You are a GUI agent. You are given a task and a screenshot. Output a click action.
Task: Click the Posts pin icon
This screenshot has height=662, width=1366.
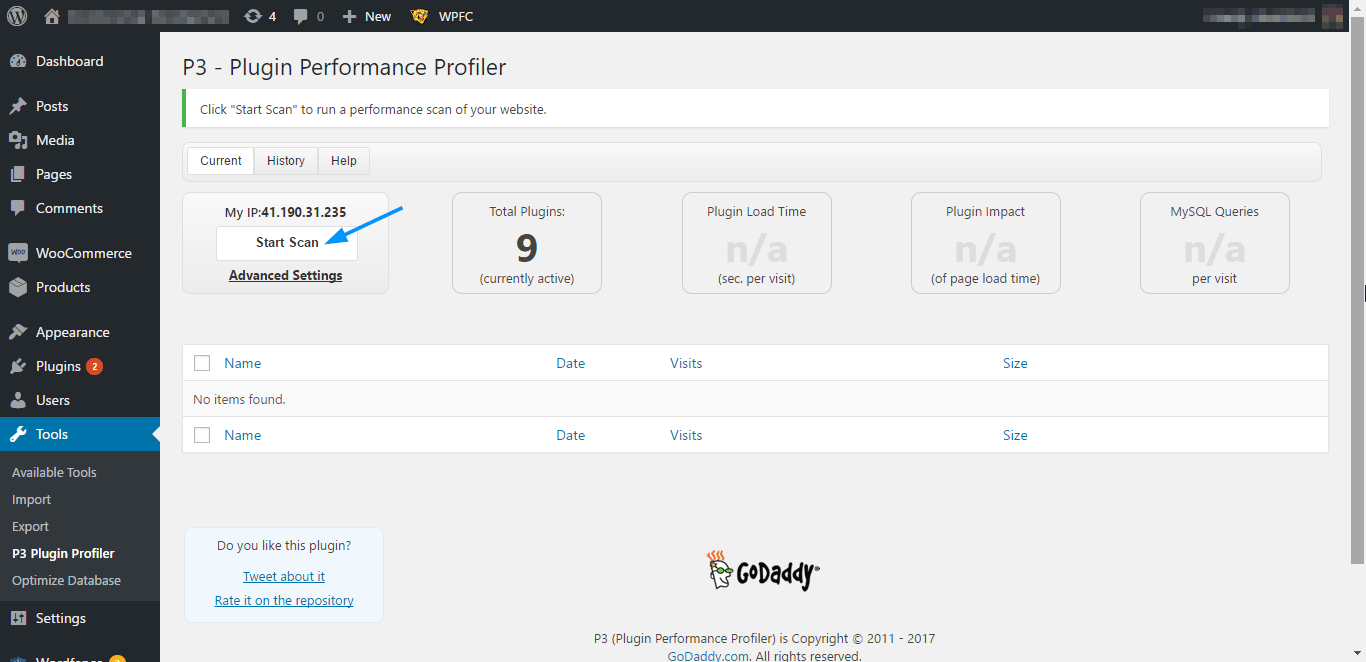point(18,106)
